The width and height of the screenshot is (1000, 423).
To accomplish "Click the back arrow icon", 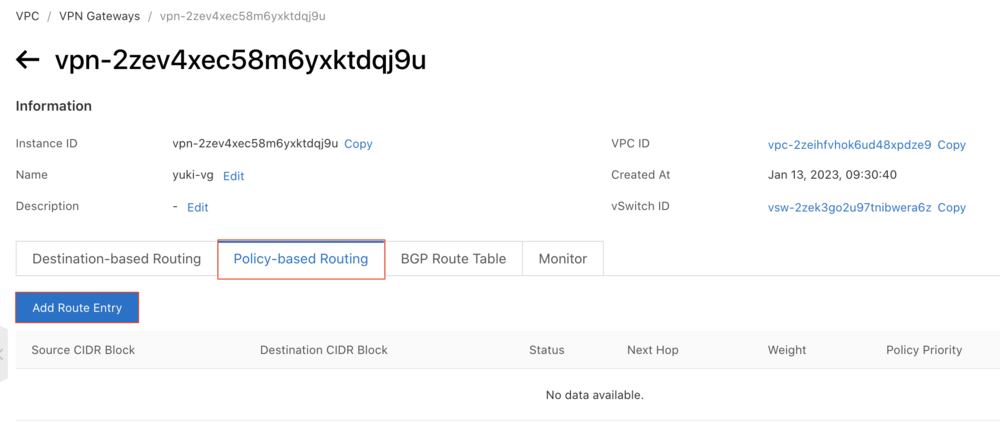I will (x=28, y=60).
